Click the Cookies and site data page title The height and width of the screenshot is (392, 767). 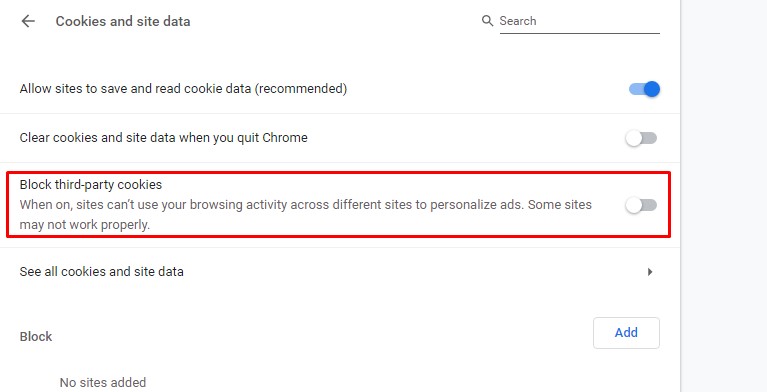pyautogui.click(x=123, y=22)
